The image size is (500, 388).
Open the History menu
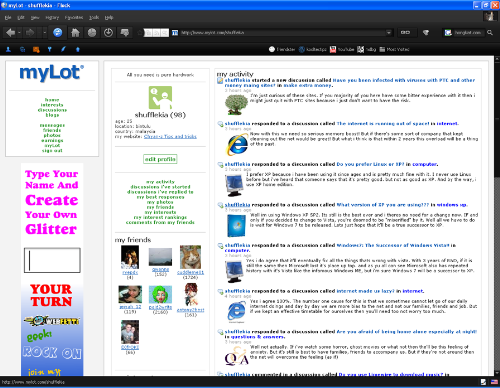click(52, 17)
